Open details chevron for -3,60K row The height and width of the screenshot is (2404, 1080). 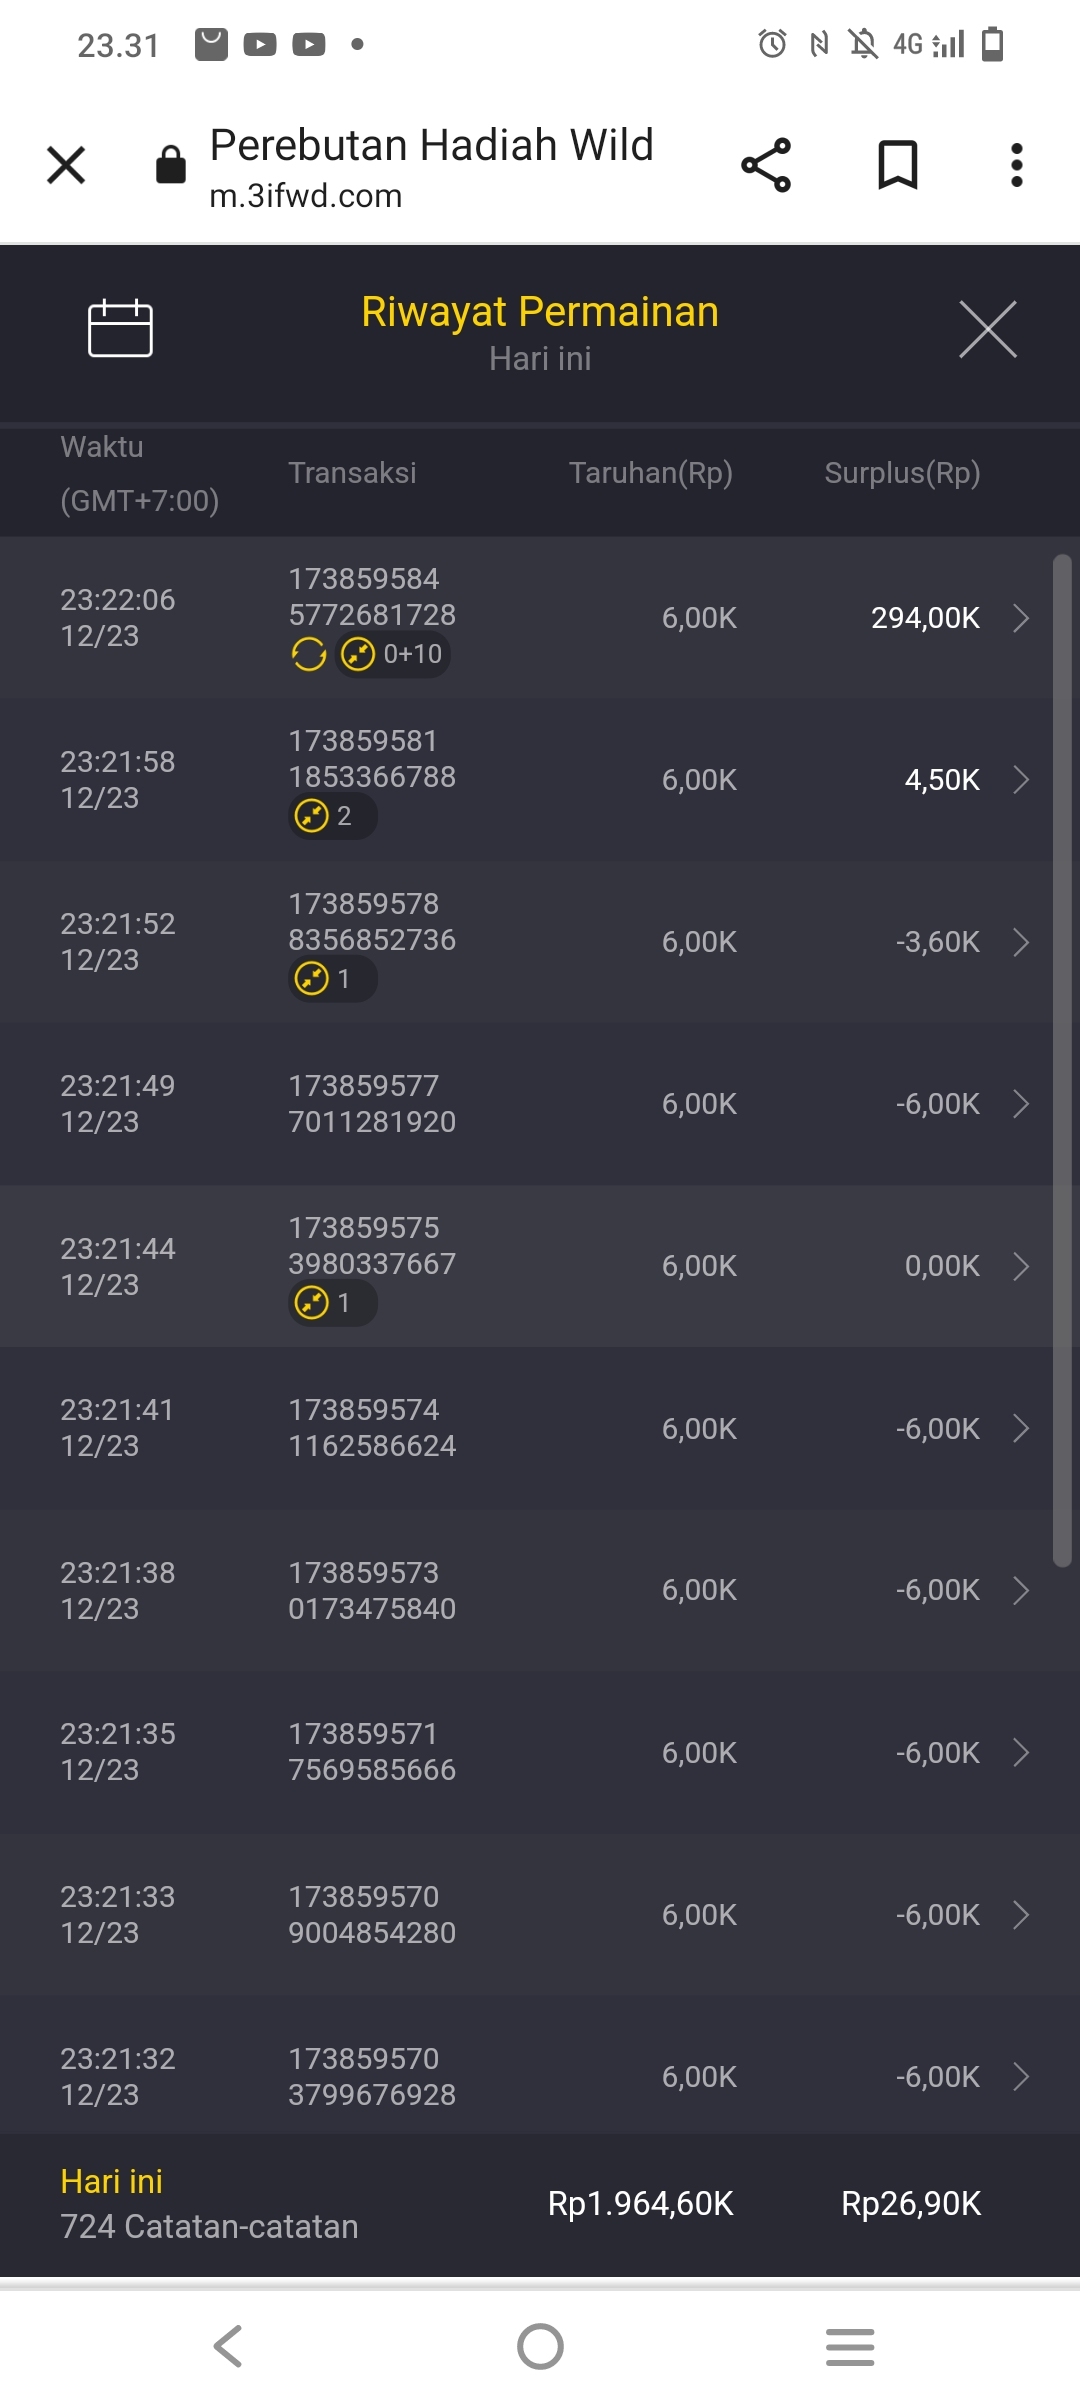(x=1021, y=942)
